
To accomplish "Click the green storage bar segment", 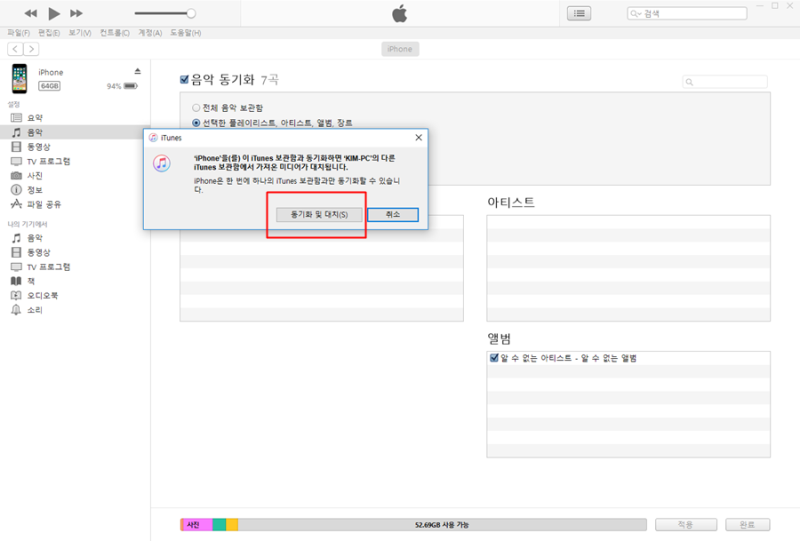I will 219,525.
